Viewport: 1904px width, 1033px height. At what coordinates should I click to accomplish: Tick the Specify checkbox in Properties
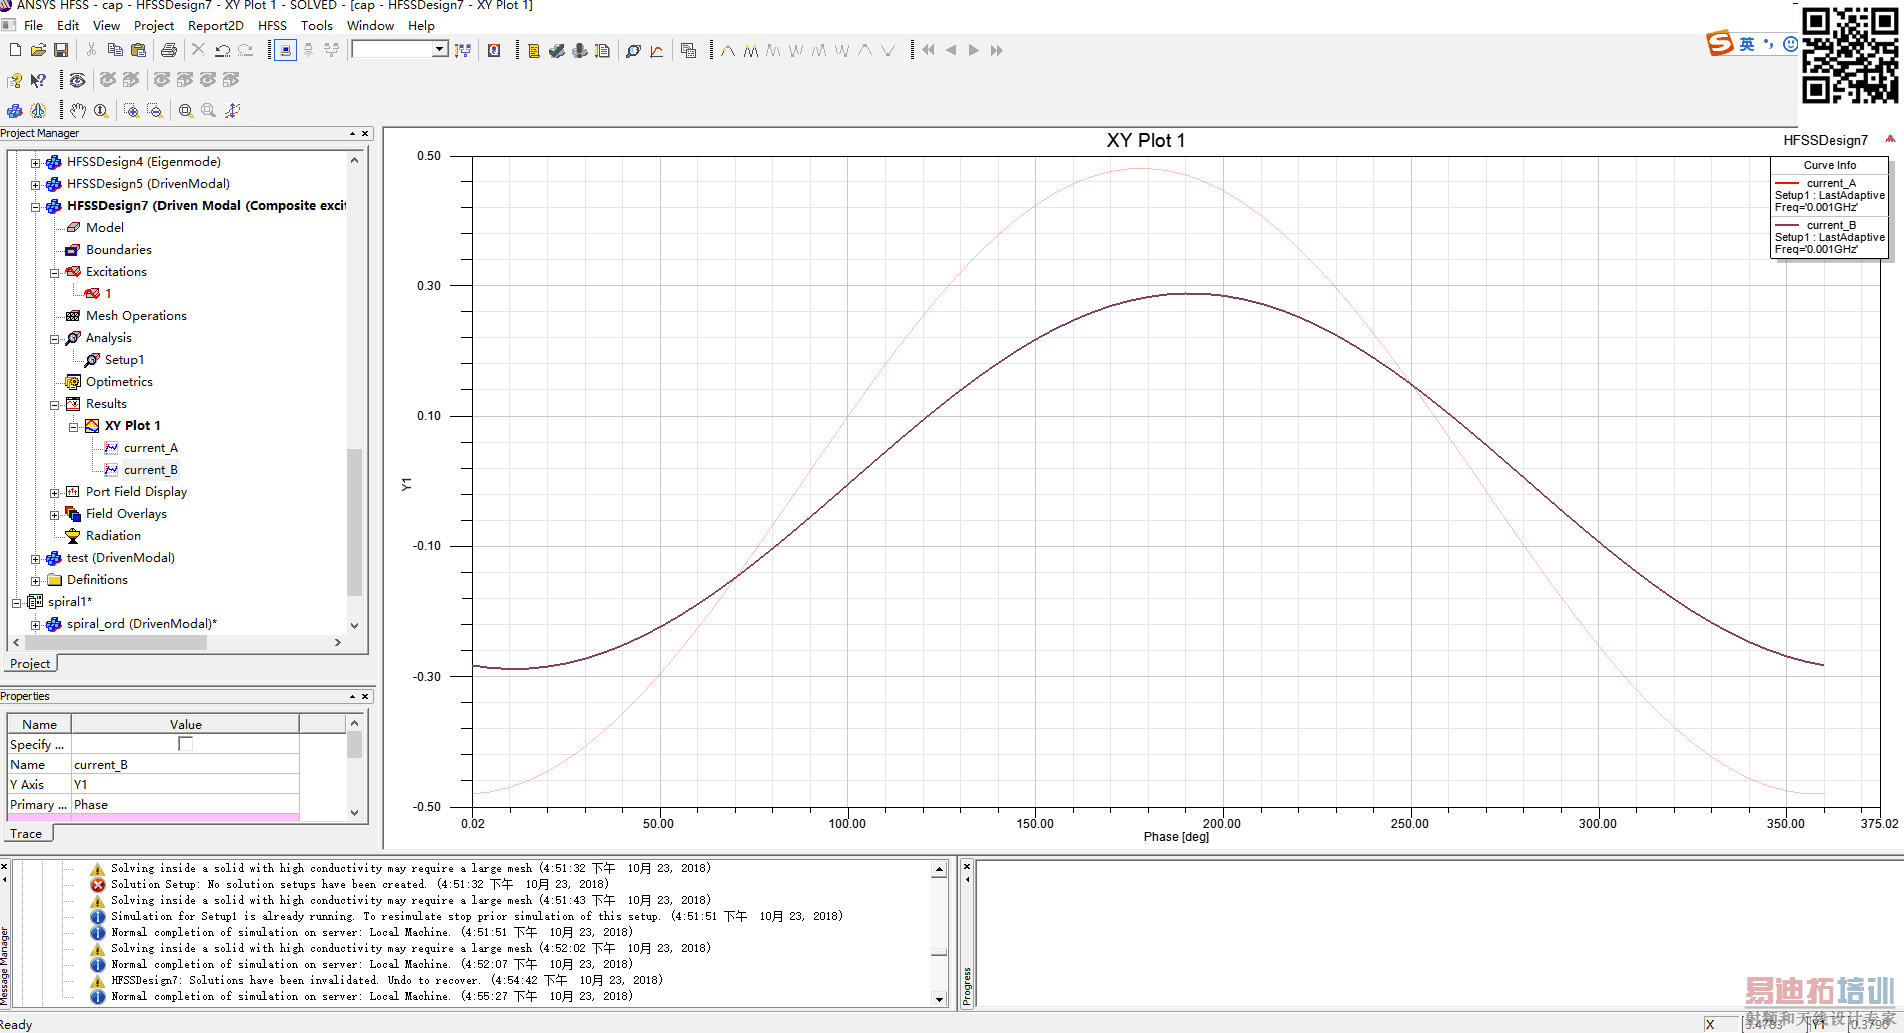[185, 744]
